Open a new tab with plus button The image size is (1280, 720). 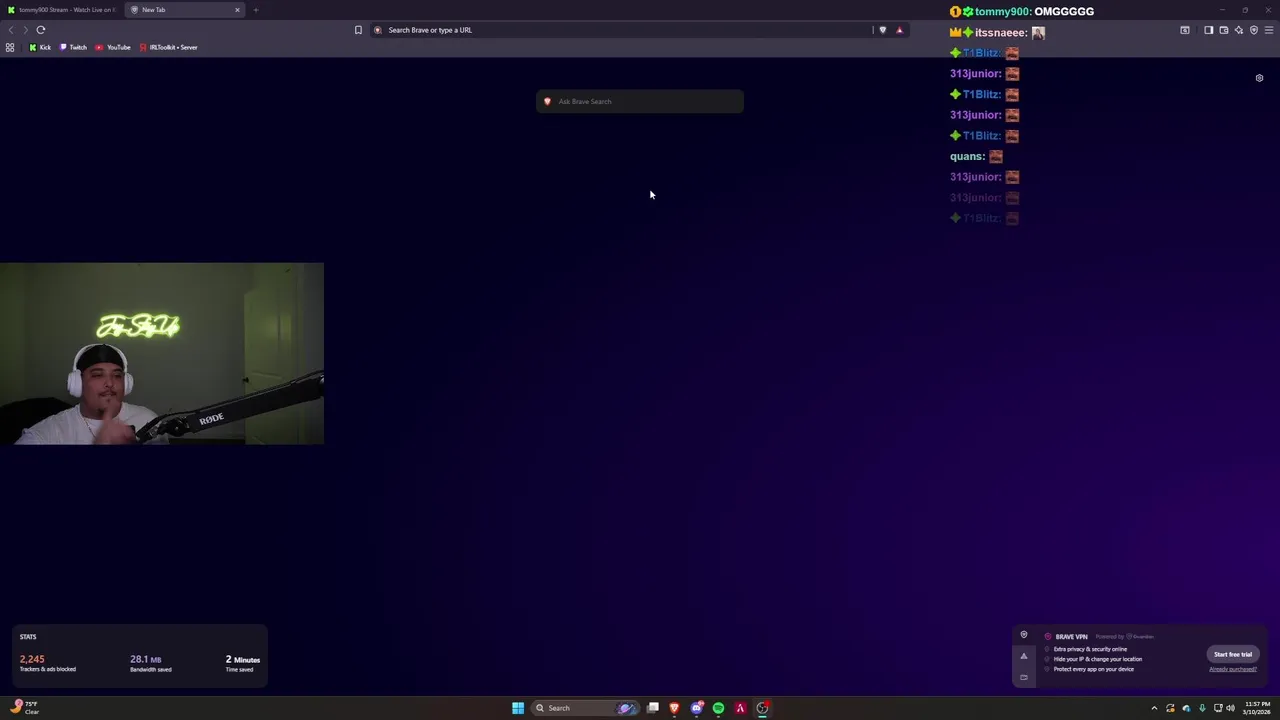[255, 10]
